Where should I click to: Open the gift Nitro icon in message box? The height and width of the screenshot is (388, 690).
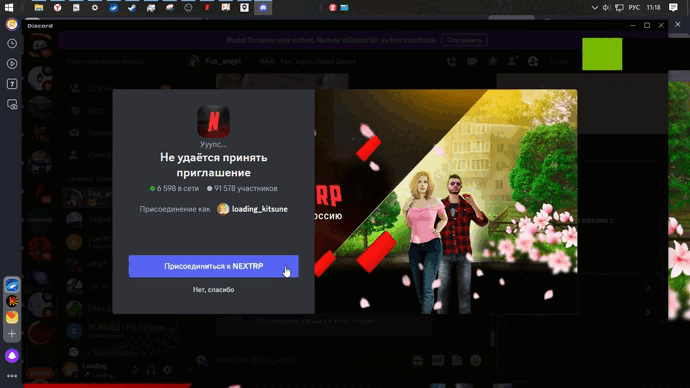[418, 360]
